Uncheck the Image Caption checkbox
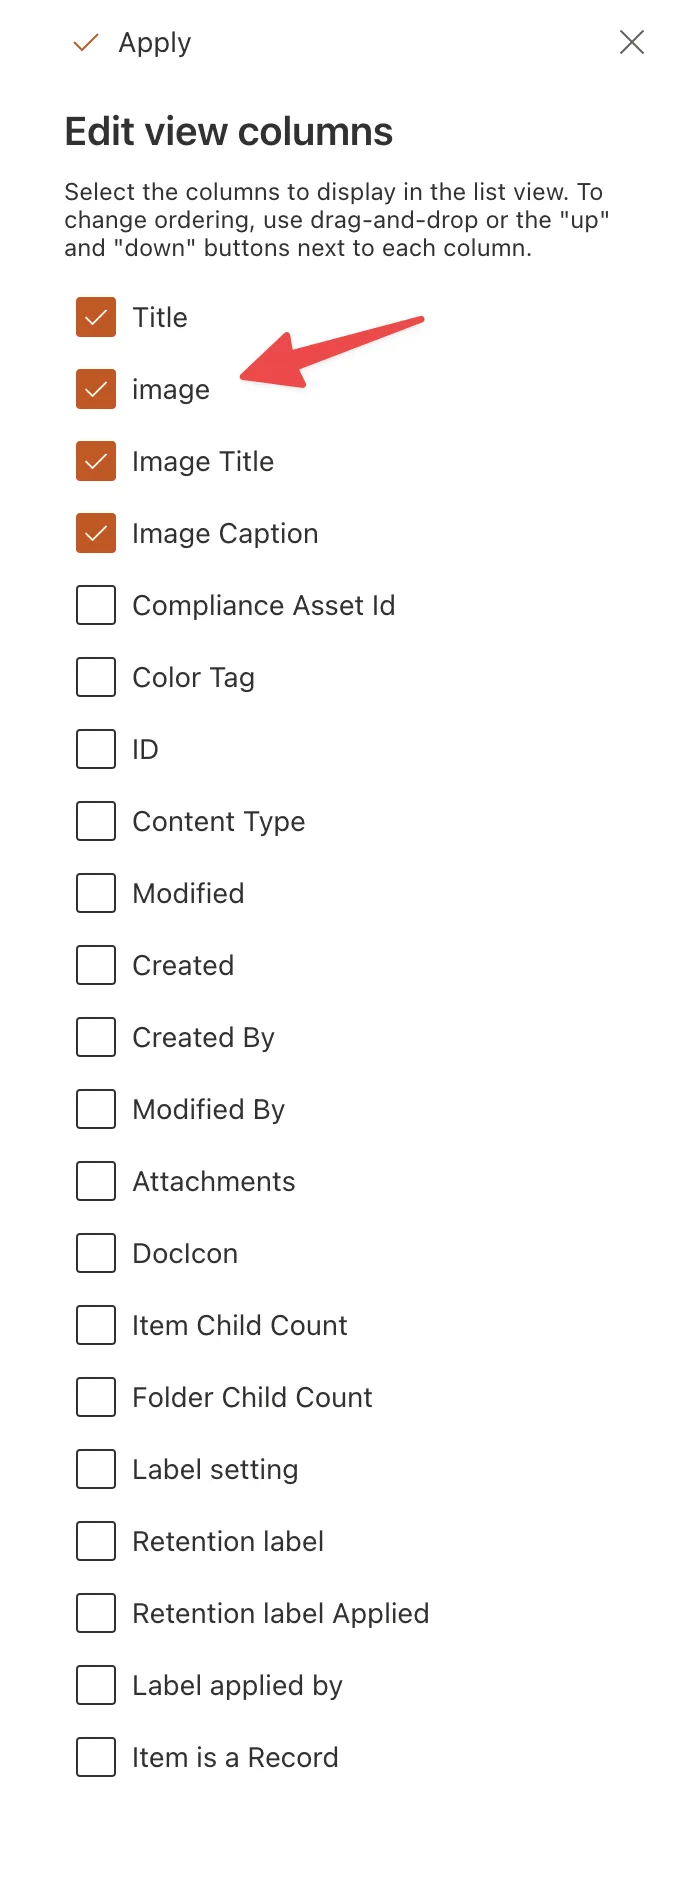 point(96,534)
